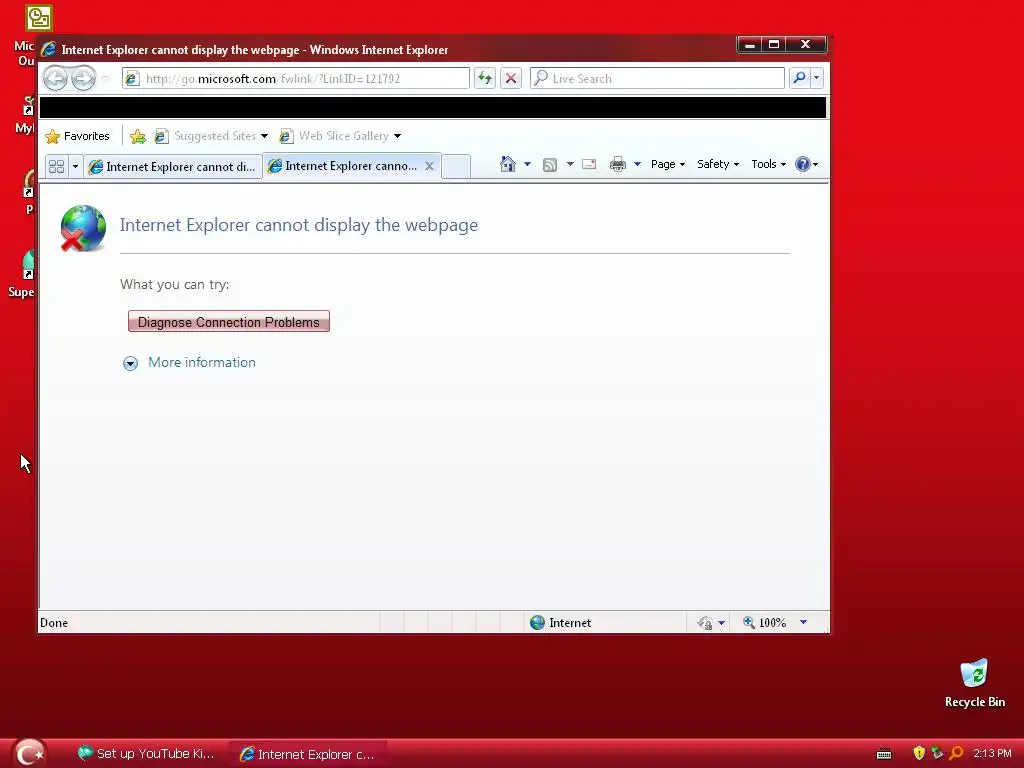
Task: Open Home dropdown arrow
Action: click(x=527, y=164)
